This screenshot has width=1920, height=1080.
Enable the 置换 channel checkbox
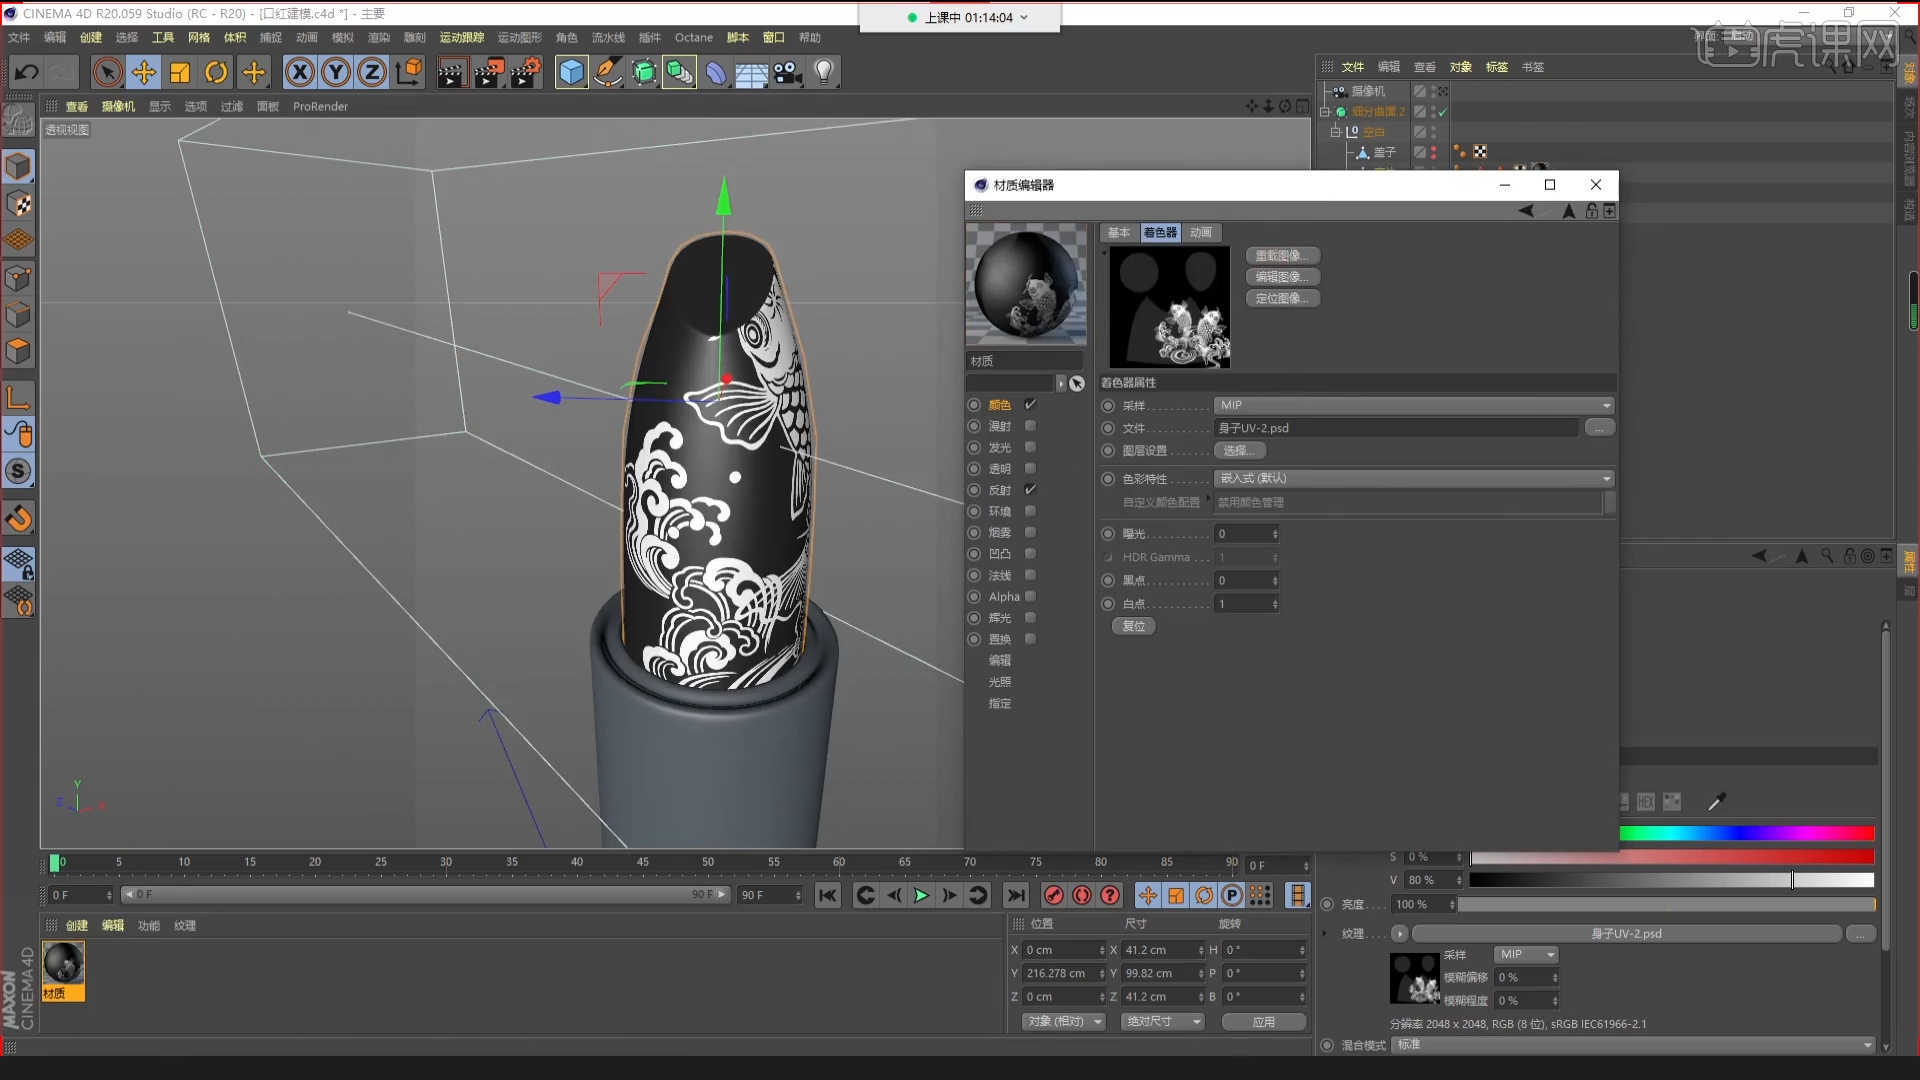tap(1030, 638)
